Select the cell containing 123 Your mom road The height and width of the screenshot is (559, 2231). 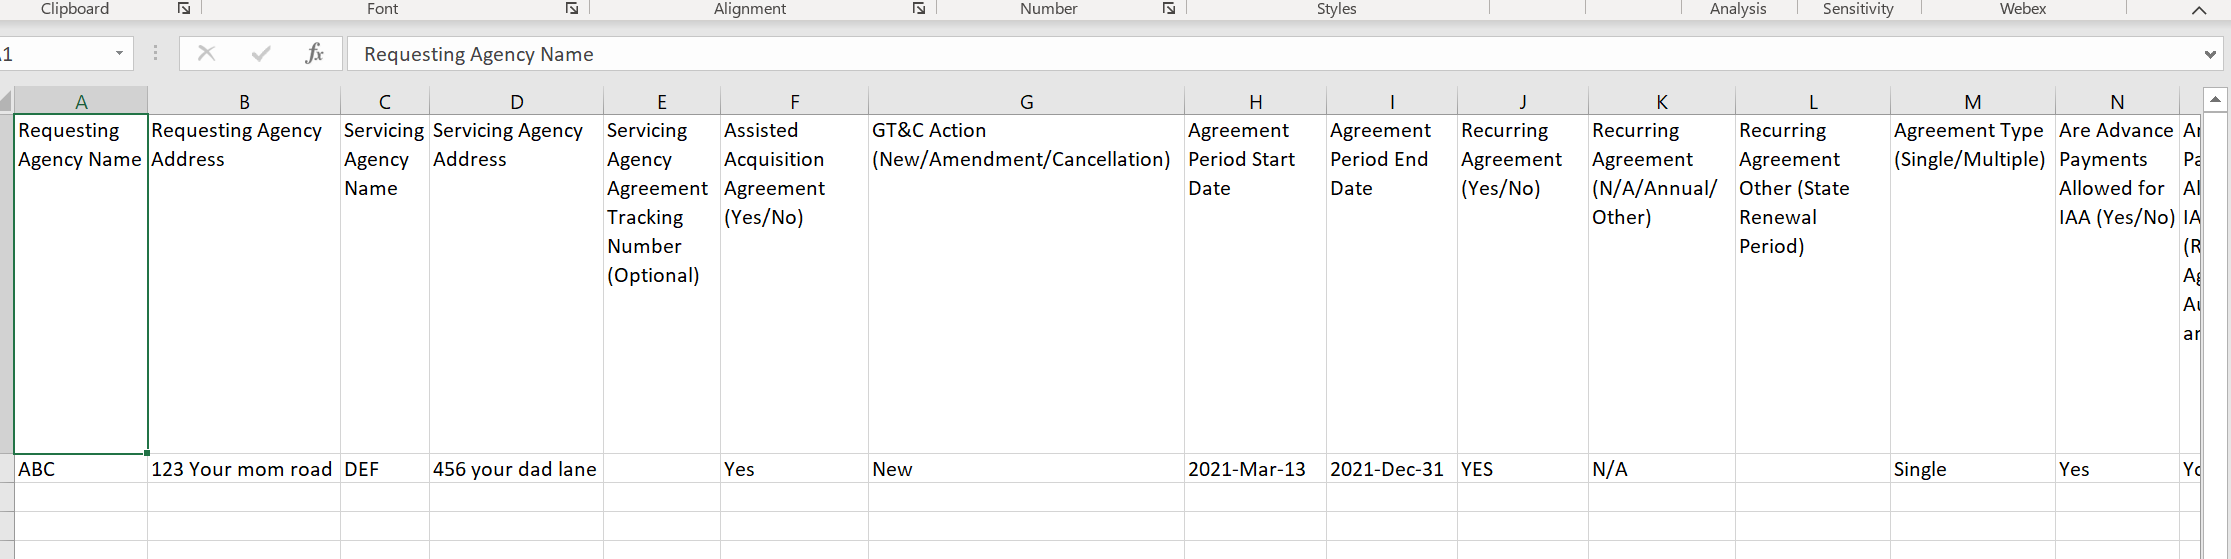coord(243,469)
